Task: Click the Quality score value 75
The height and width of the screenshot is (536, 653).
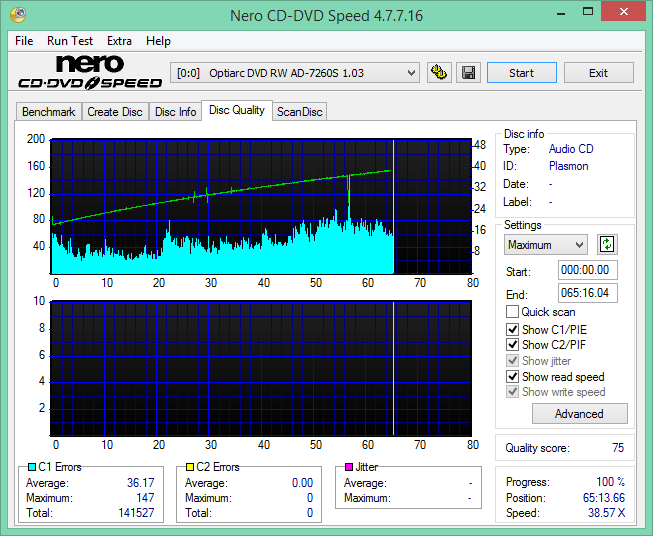Action: (618, 448)
